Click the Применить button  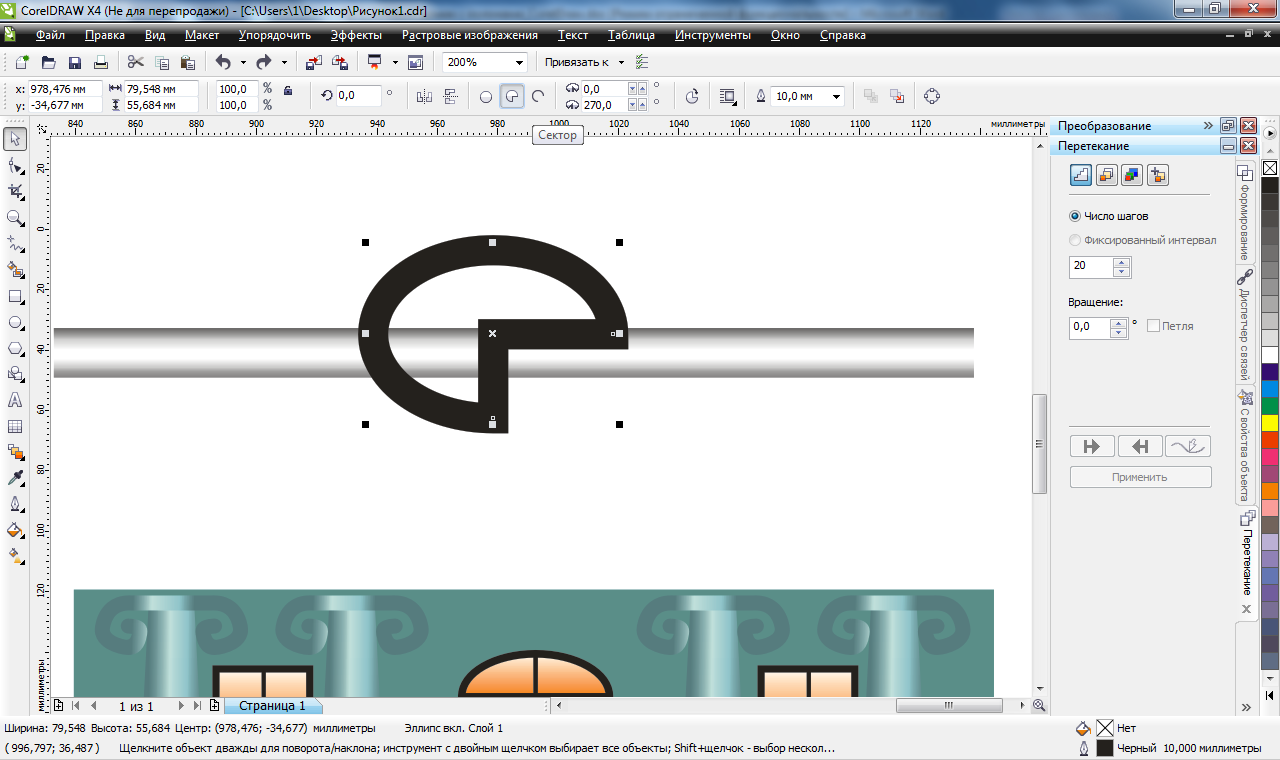click(1140, 477)
